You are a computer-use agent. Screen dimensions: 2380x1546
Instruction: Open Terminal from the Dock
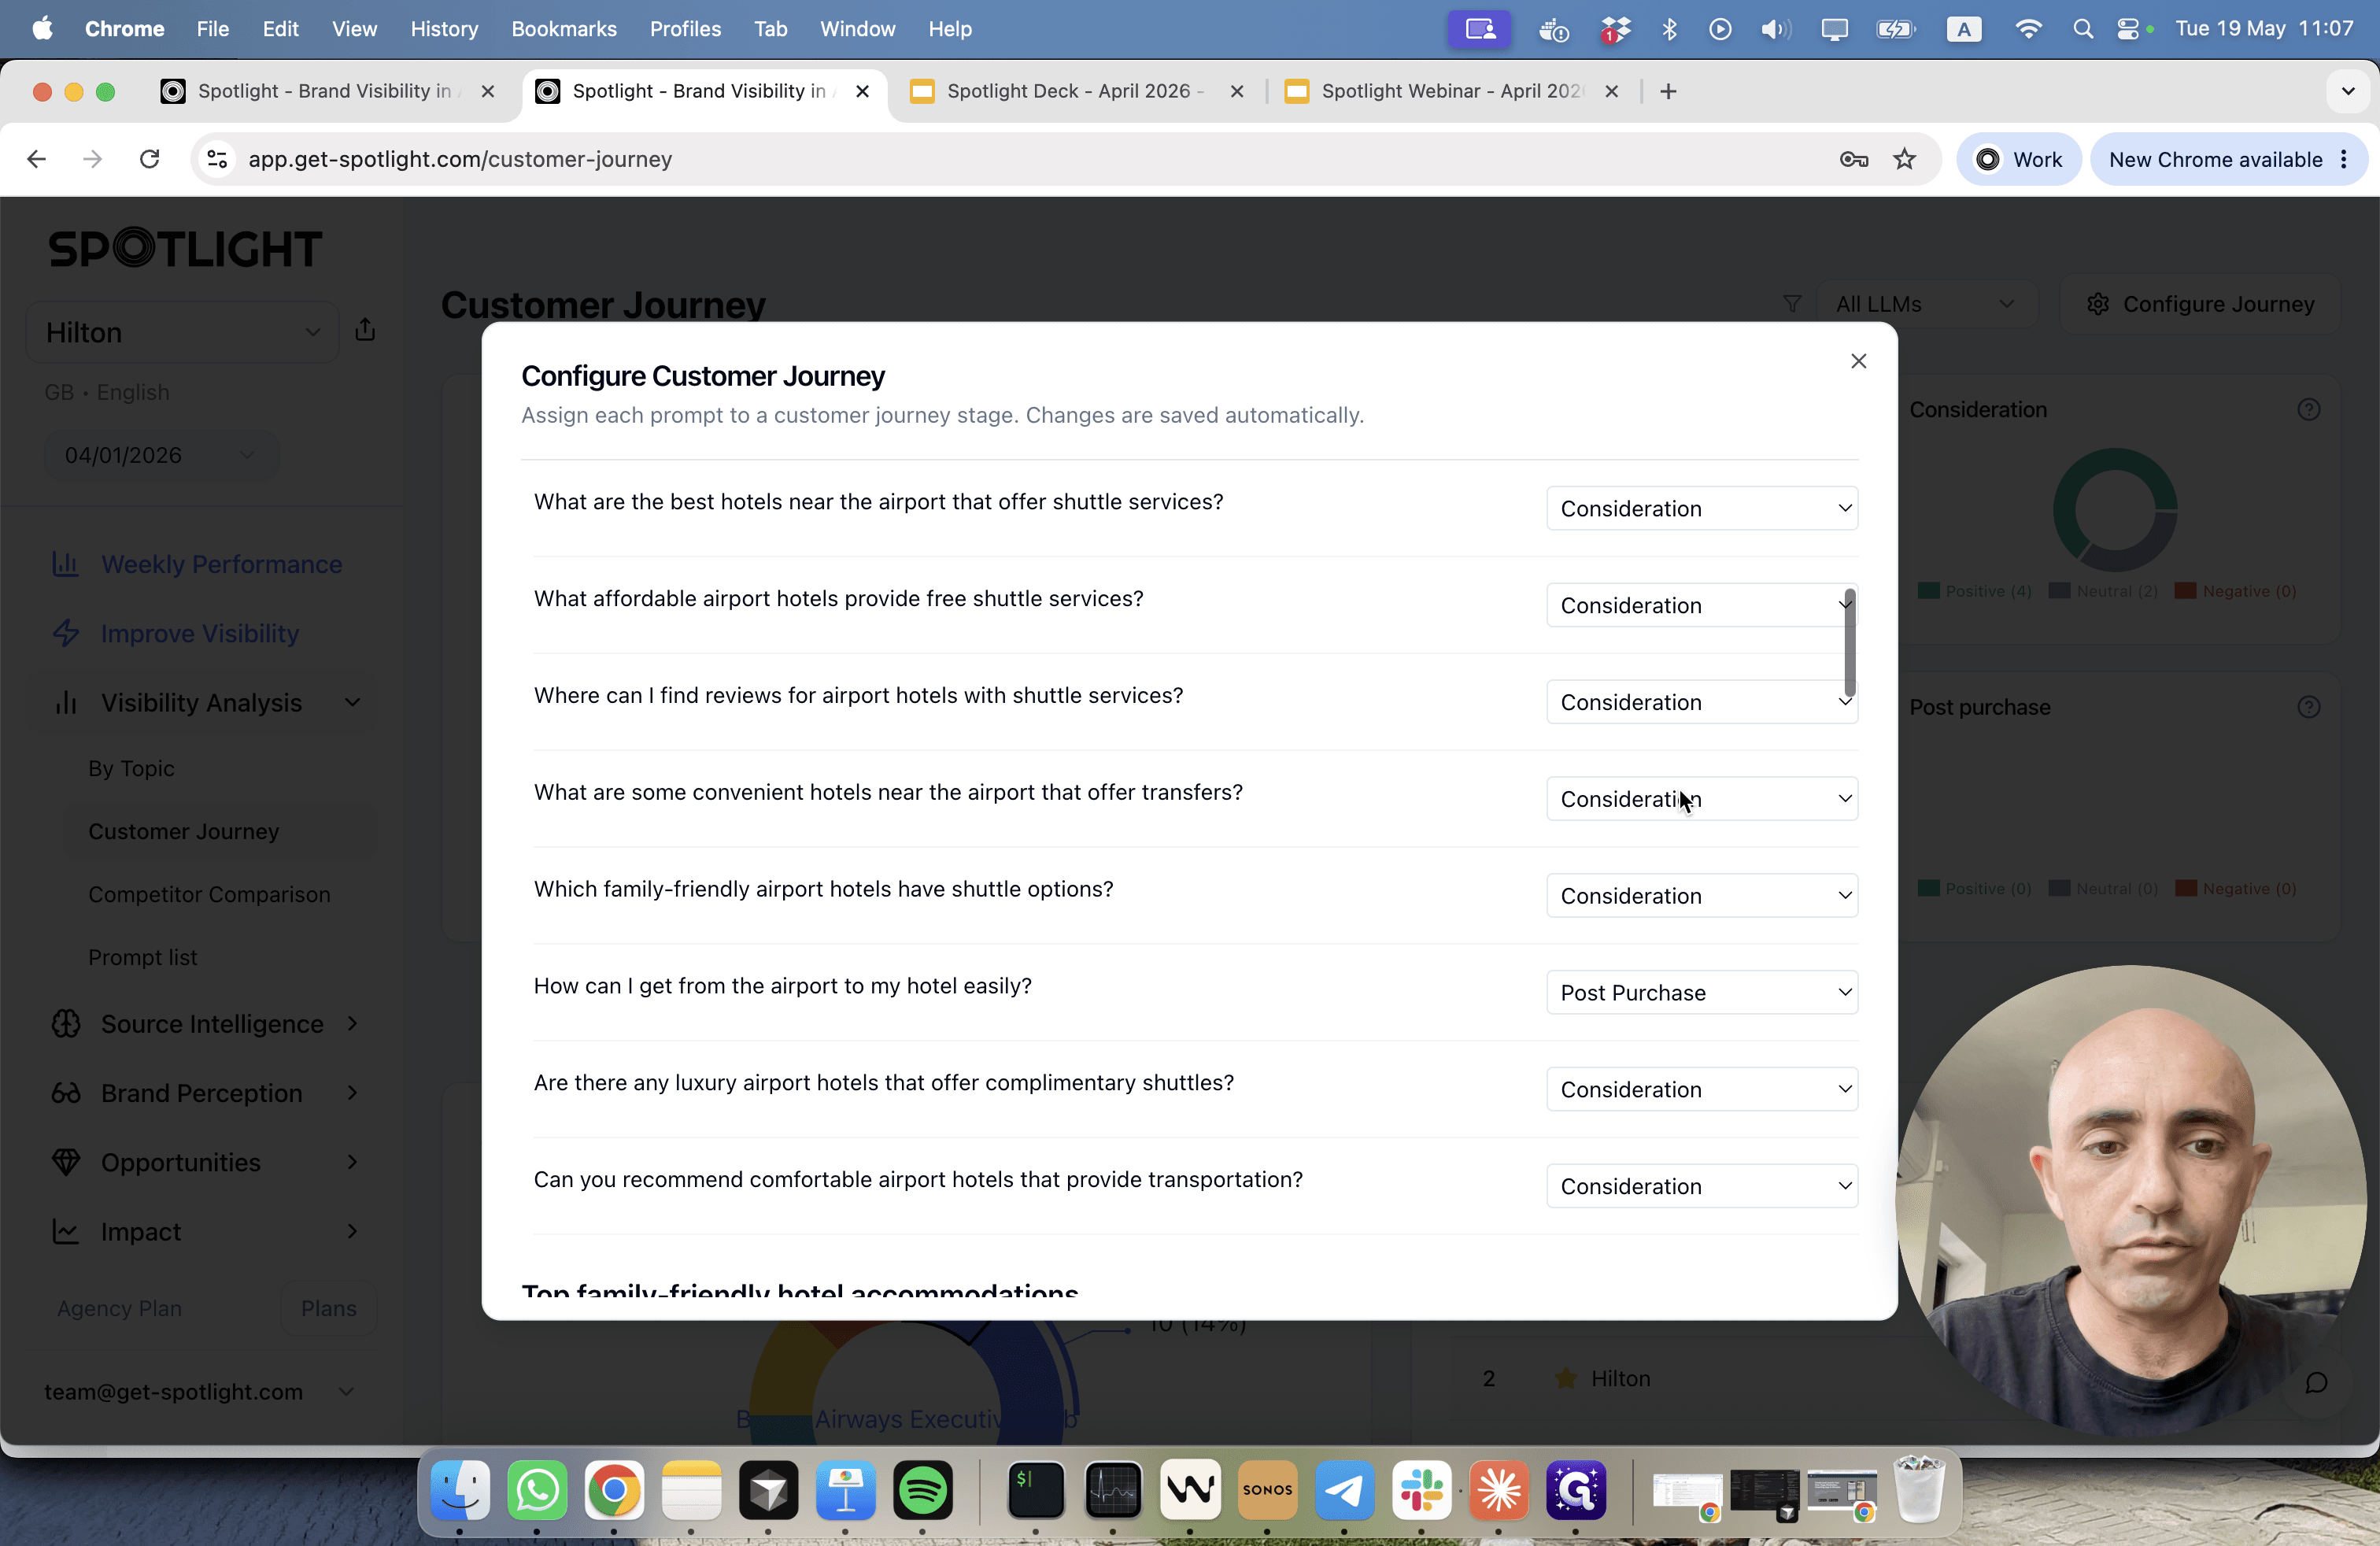click(1035, 1490)
